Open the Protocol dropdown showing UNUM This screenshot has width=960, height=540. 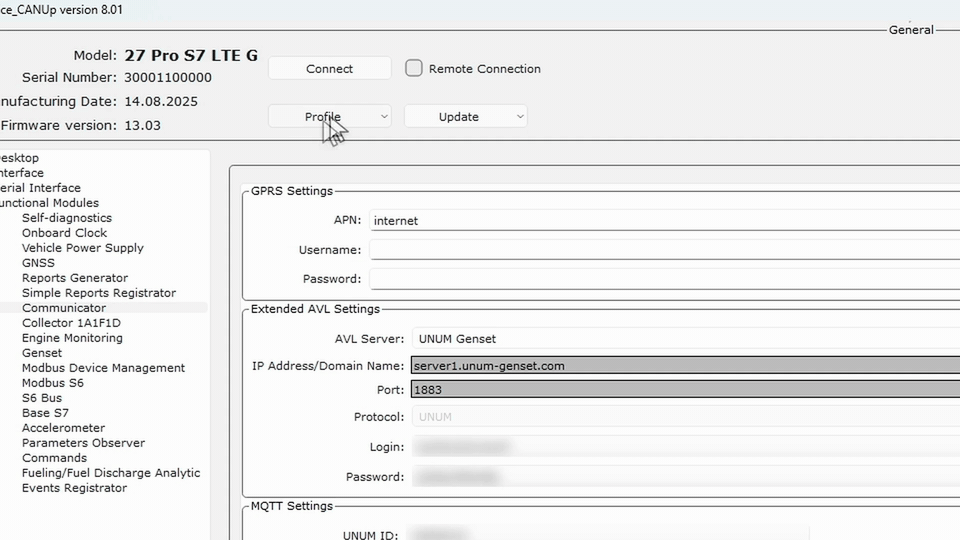[686, 416]
